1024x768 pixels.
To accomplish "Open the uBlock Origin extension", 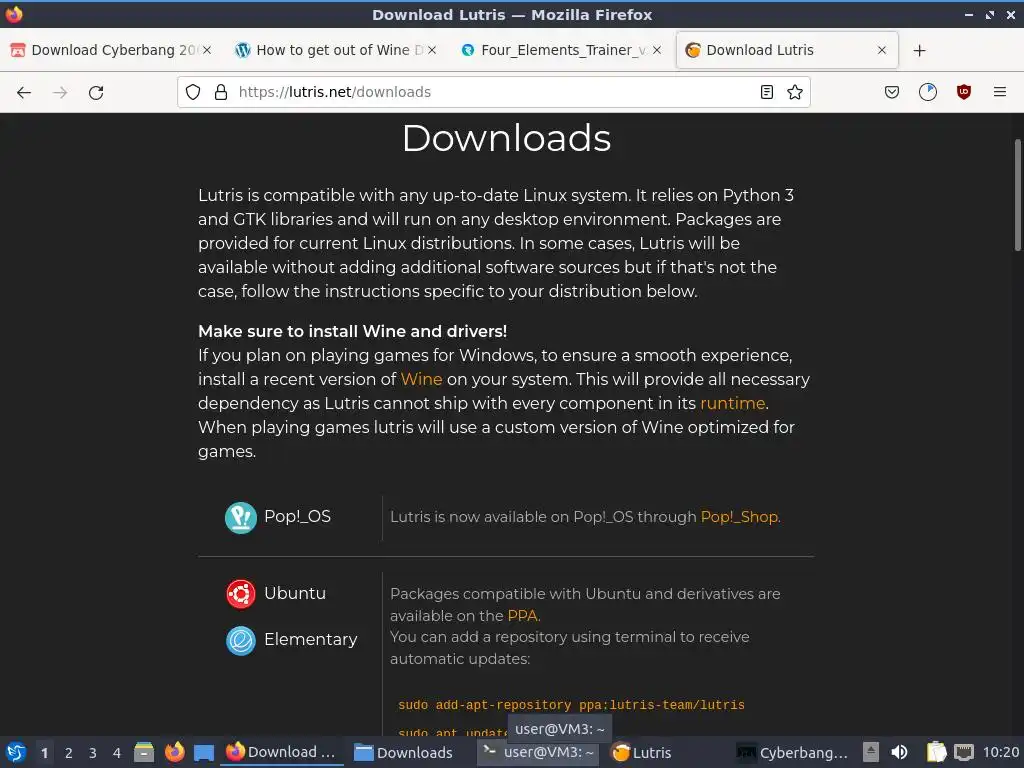I will pyautogui.click(x=964, y=92).
